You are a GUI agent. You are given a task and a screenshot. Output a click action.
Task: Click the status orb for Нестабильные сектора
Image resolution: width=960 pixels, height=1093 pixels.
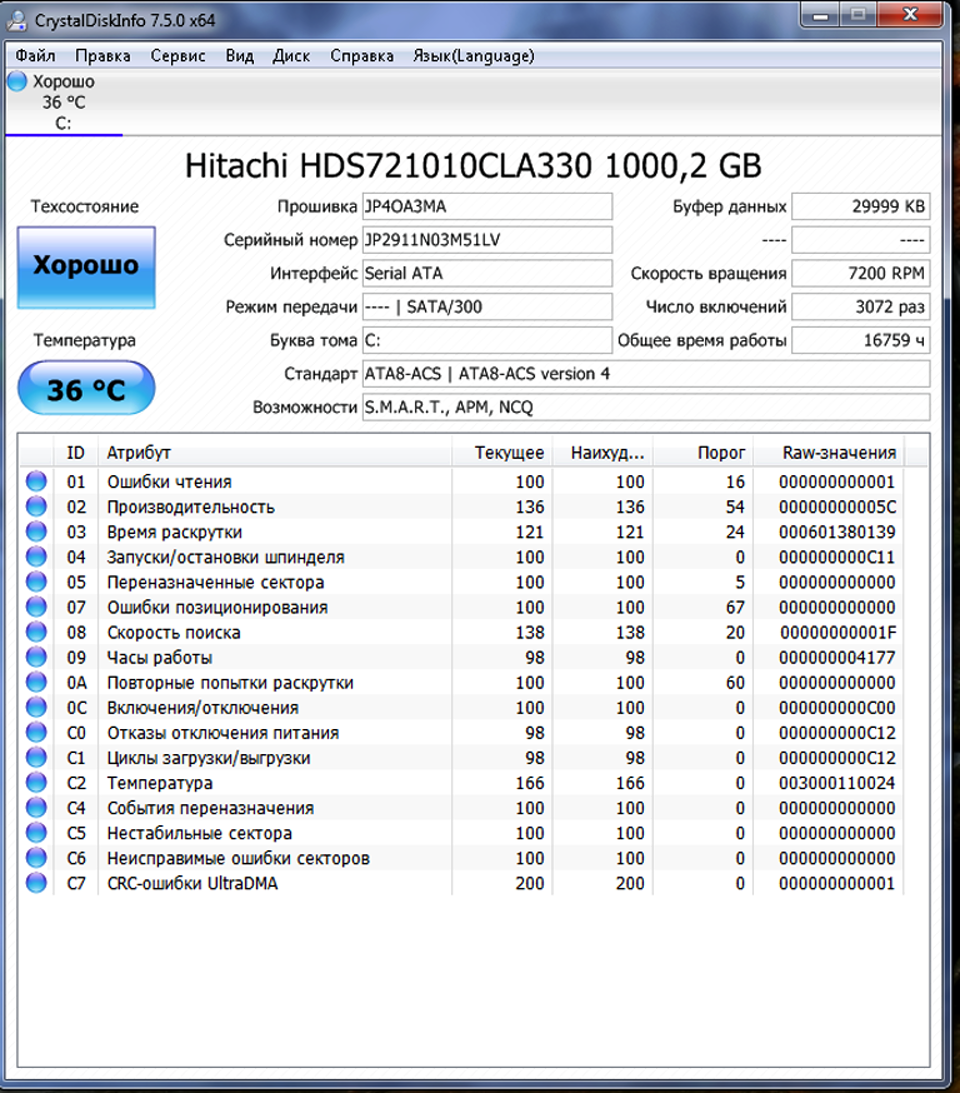click(36, 833)
